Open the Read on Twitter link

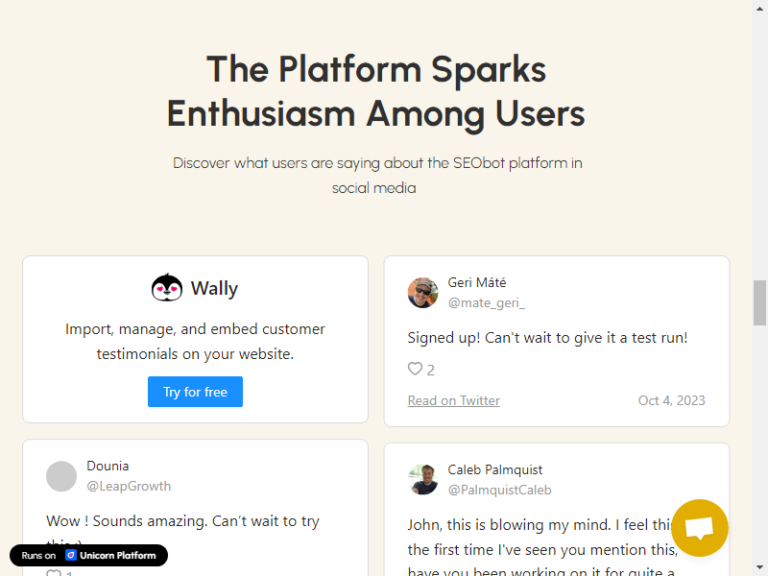(454, 401)
